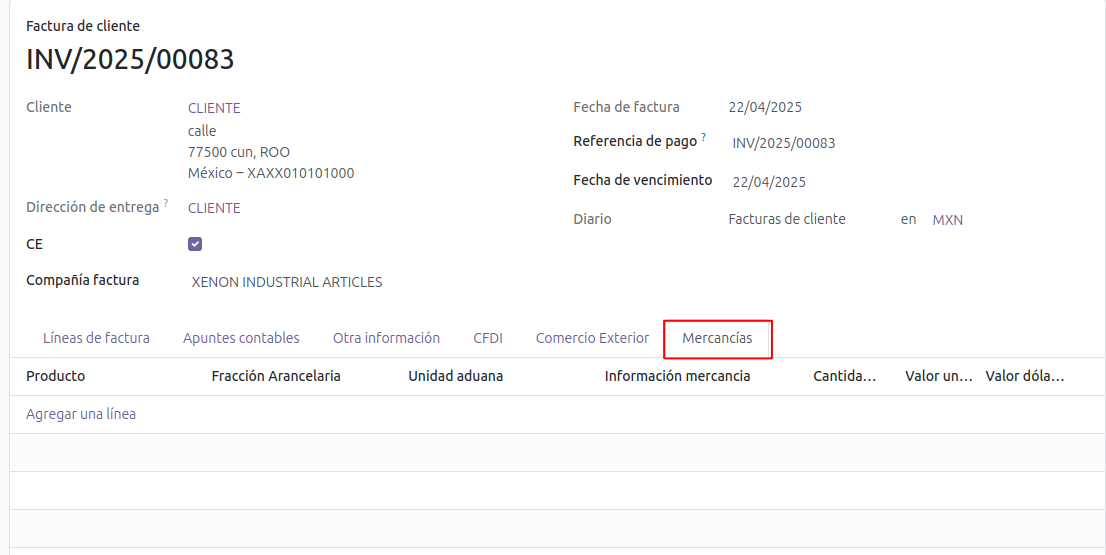The image size is (1106, 555).
Task: Switch to the Apuntes contables tab
Action: pyautogui.click(x=241, y=338)
